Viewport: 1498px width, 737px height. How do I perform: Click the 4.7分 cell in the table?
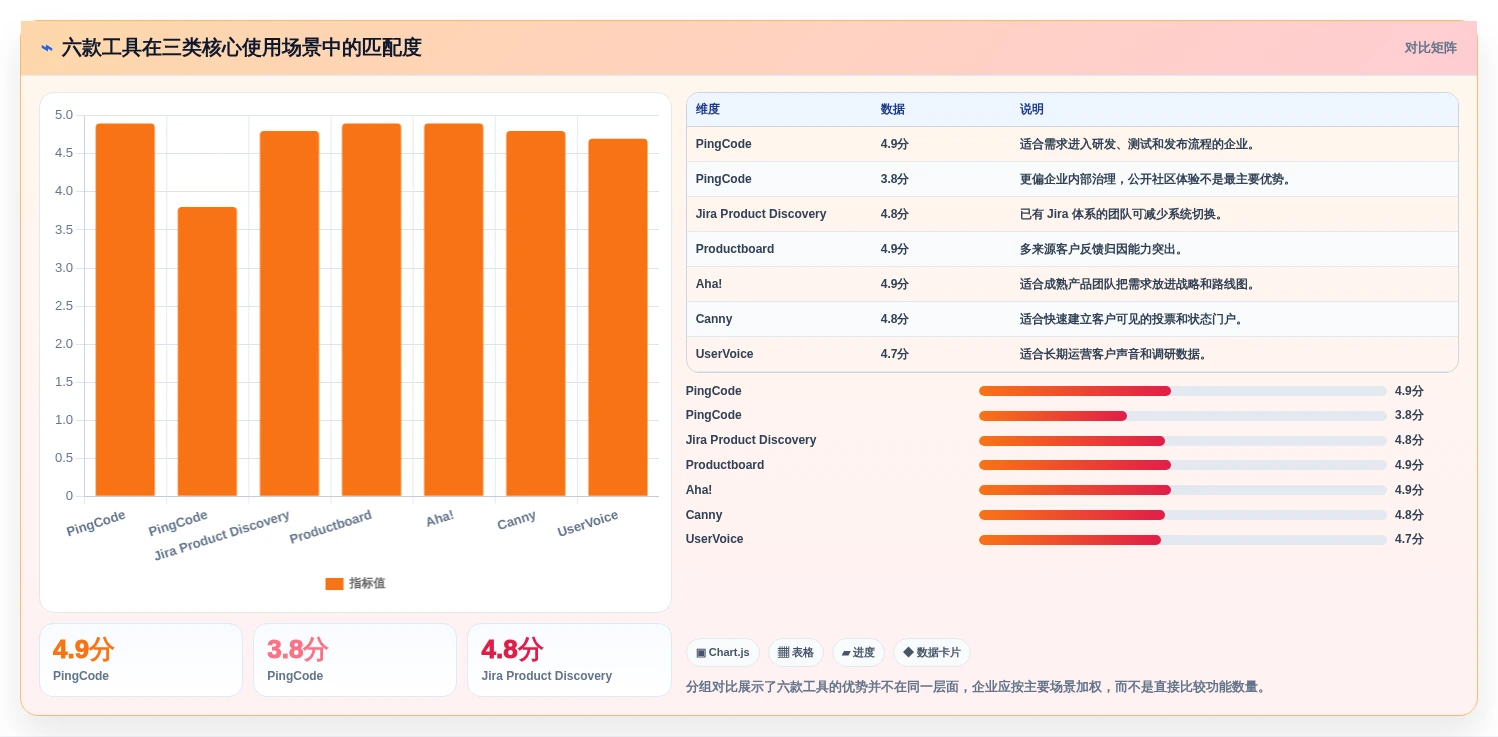pyautogui.click(x=894, y=354)
